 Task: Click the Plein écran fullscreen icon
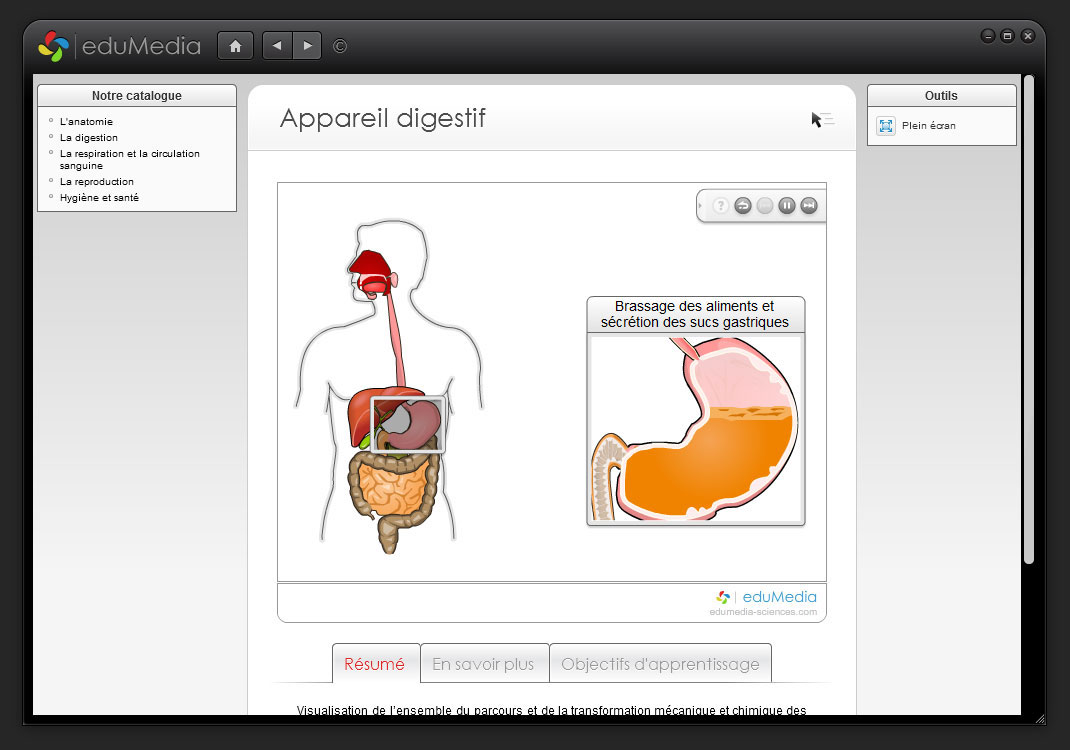pyautogui.click(x=886, y=126)
